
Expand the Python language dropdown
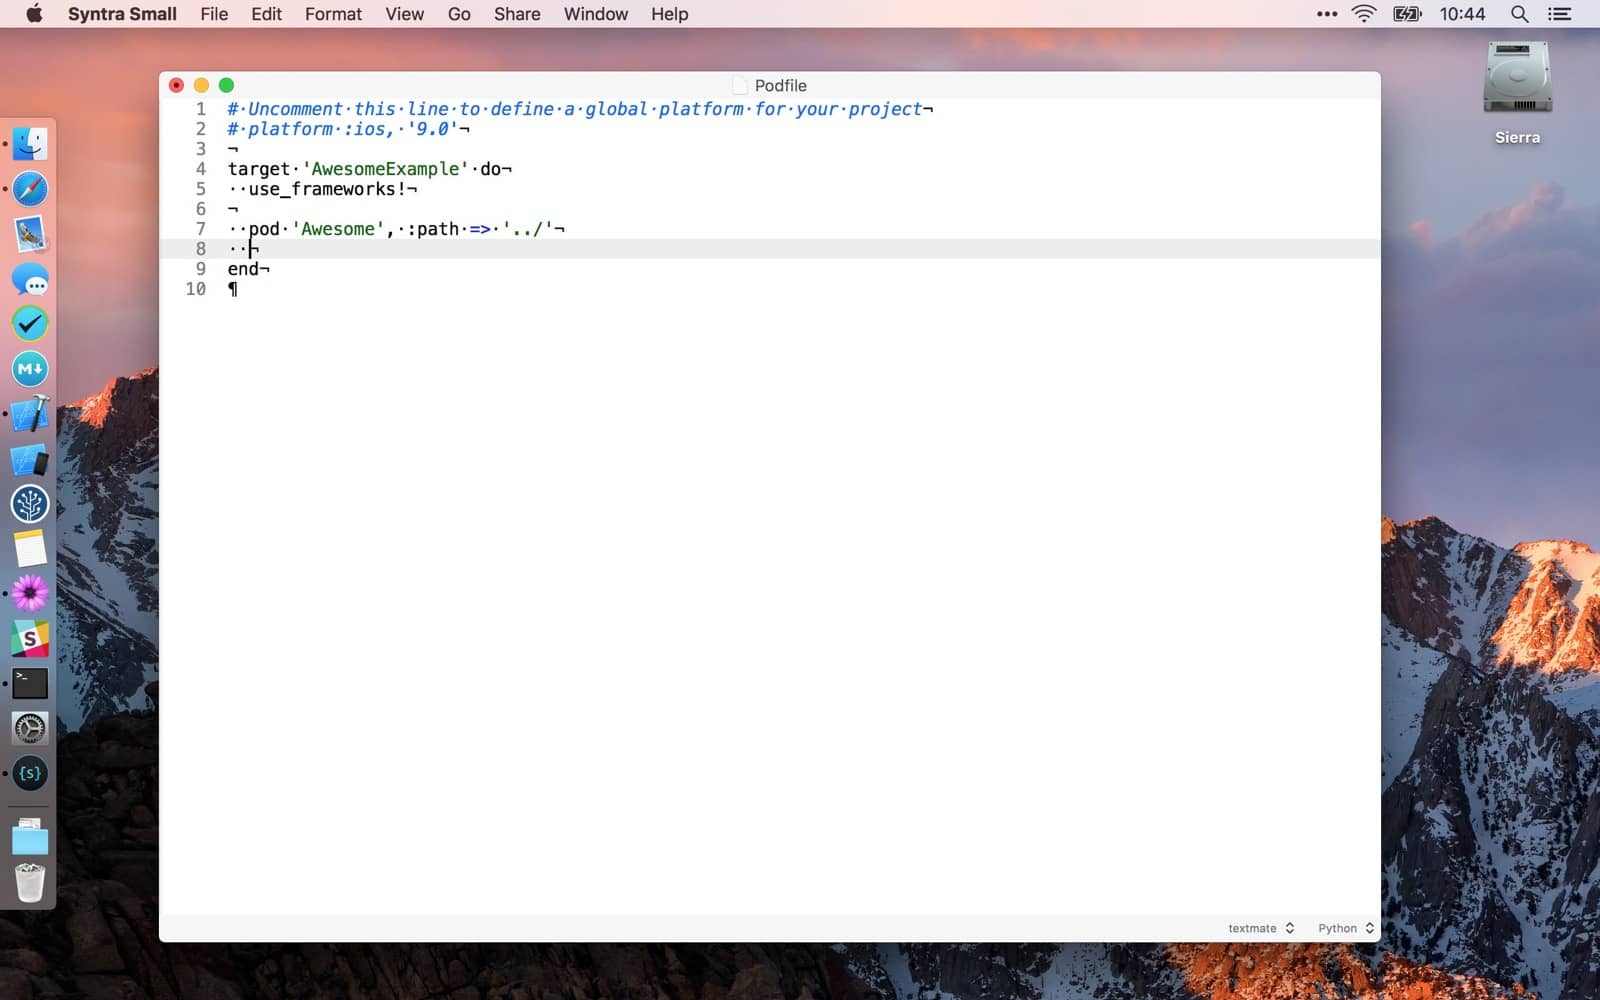coord(1345,928)
